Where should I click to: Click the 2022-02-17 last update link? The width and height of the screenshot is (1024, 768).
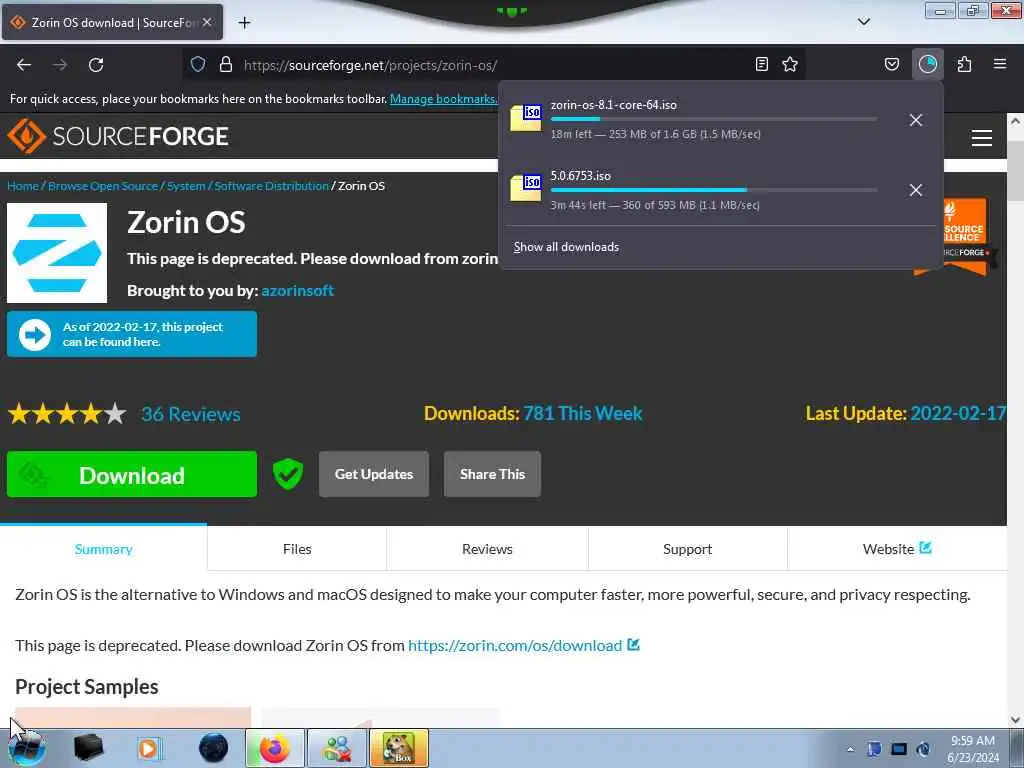coord(958,413)
